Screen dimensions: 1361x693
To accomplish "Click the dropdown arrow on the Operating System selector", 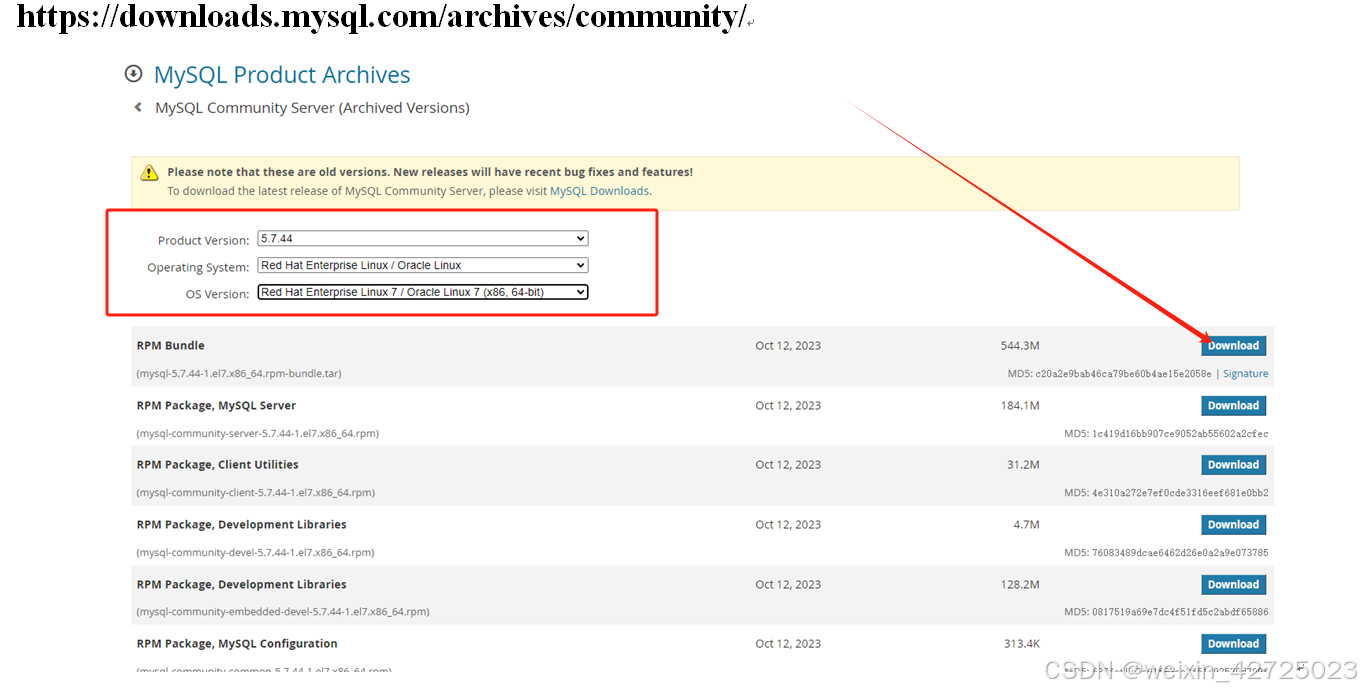I will (x=580, y=264).
